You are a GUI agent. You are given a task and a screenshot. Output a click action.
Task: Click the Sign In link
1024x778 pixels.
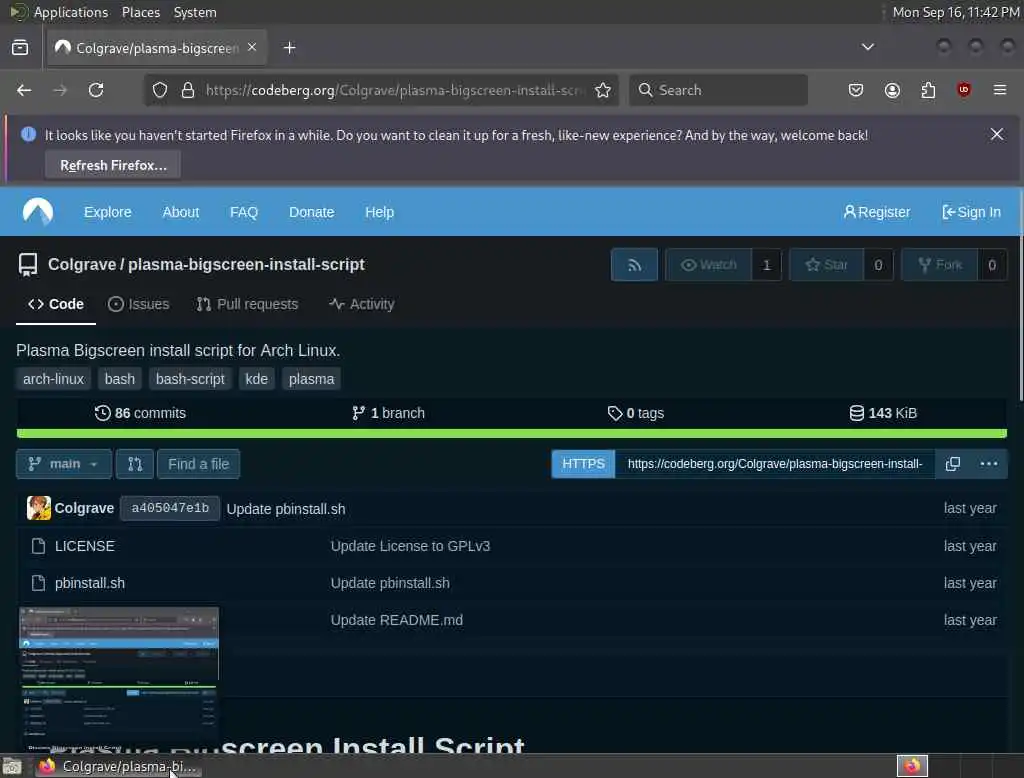pyautogui.click(x=971, y=212)
